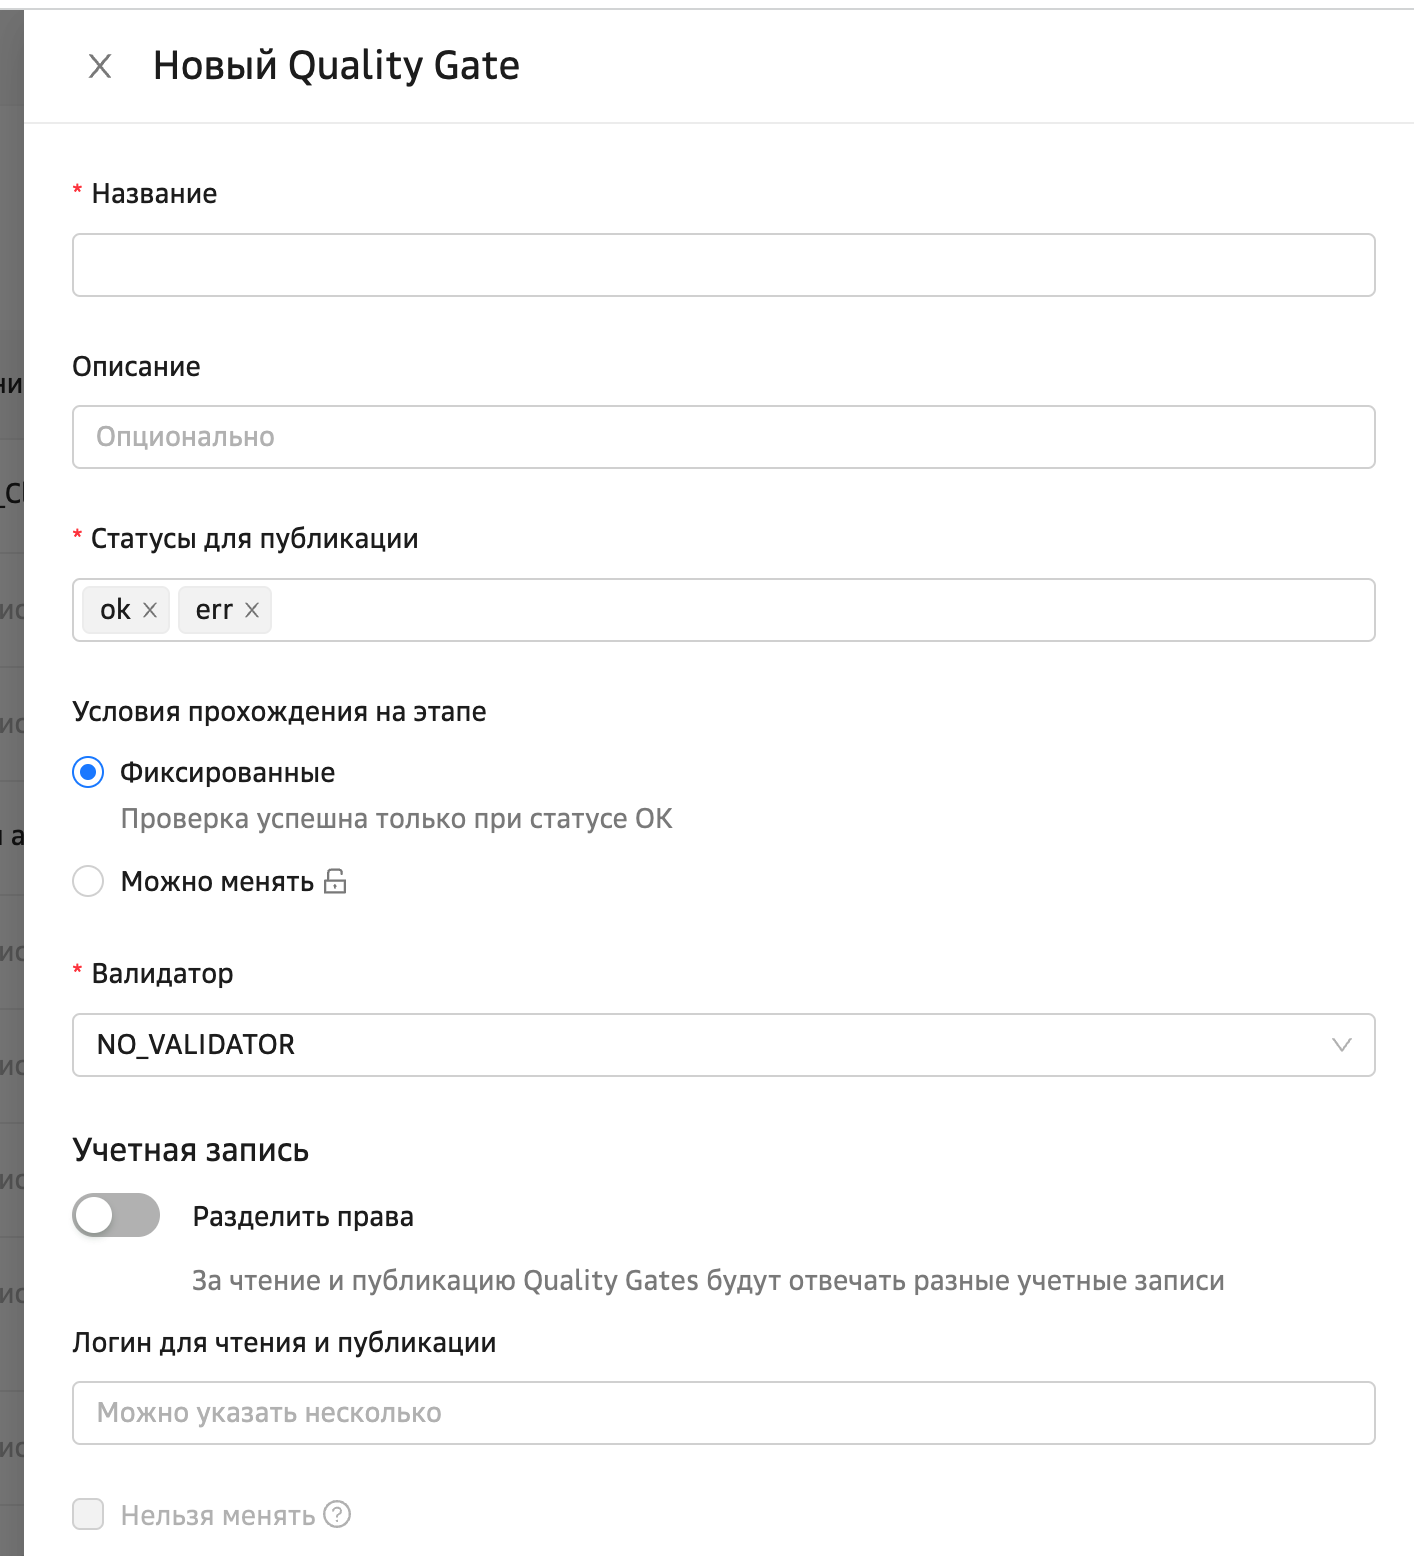Close the Новый Quality Gate panel

point(100,67)
